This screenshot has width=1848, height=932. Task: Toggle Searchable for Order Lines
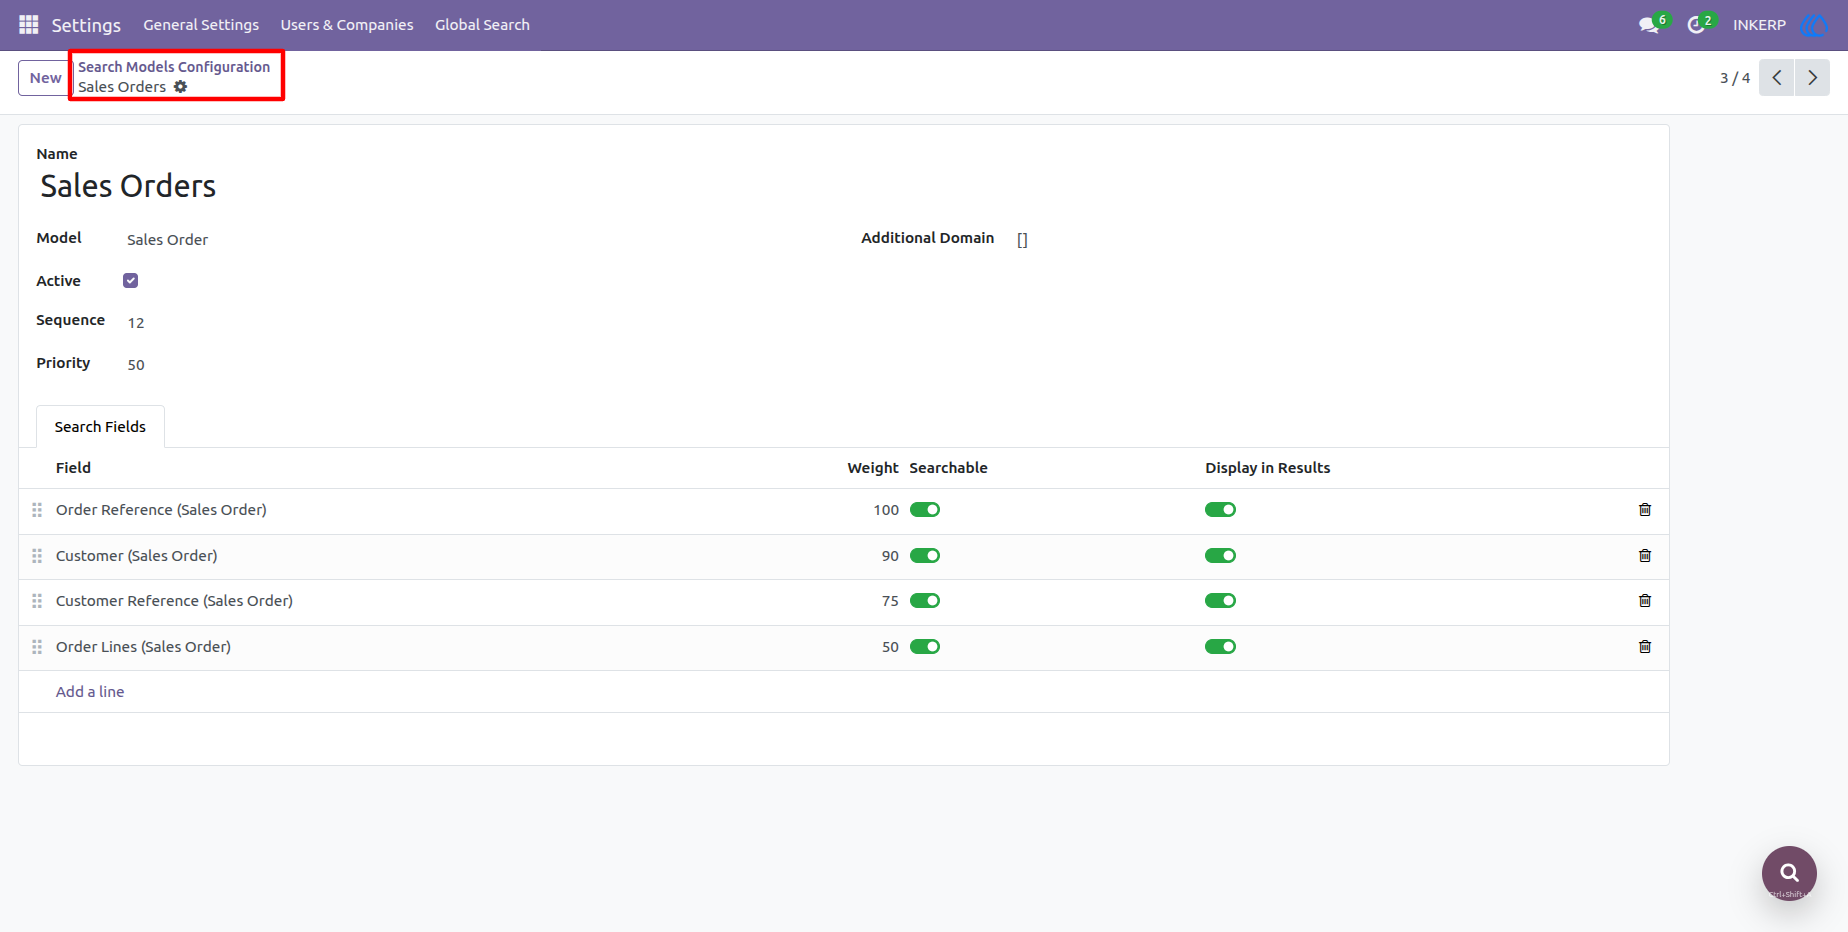pyautogui.click(x=925, y=647)
